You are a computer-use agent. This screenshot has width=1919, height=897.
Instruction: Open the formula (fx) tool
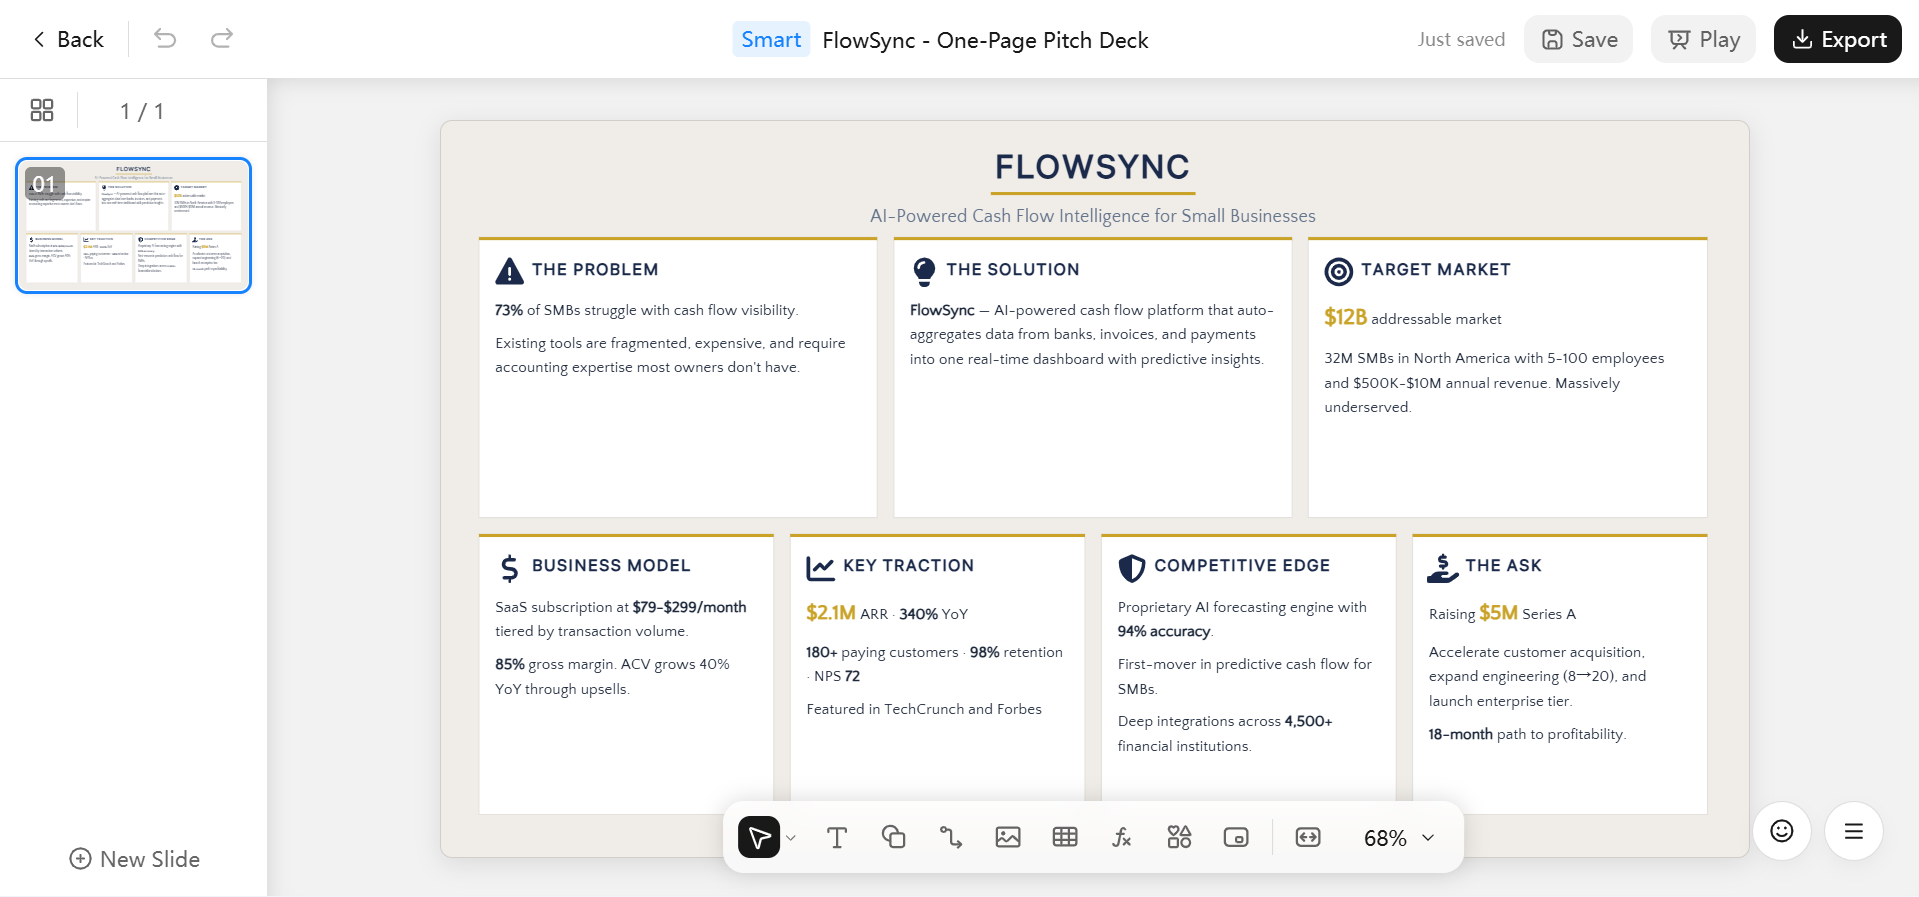click(1122, 837)
